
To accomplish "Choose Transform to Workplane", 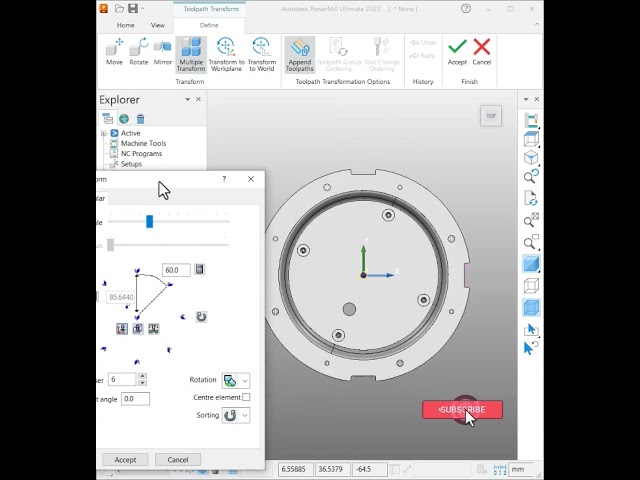I will point(227,55).
